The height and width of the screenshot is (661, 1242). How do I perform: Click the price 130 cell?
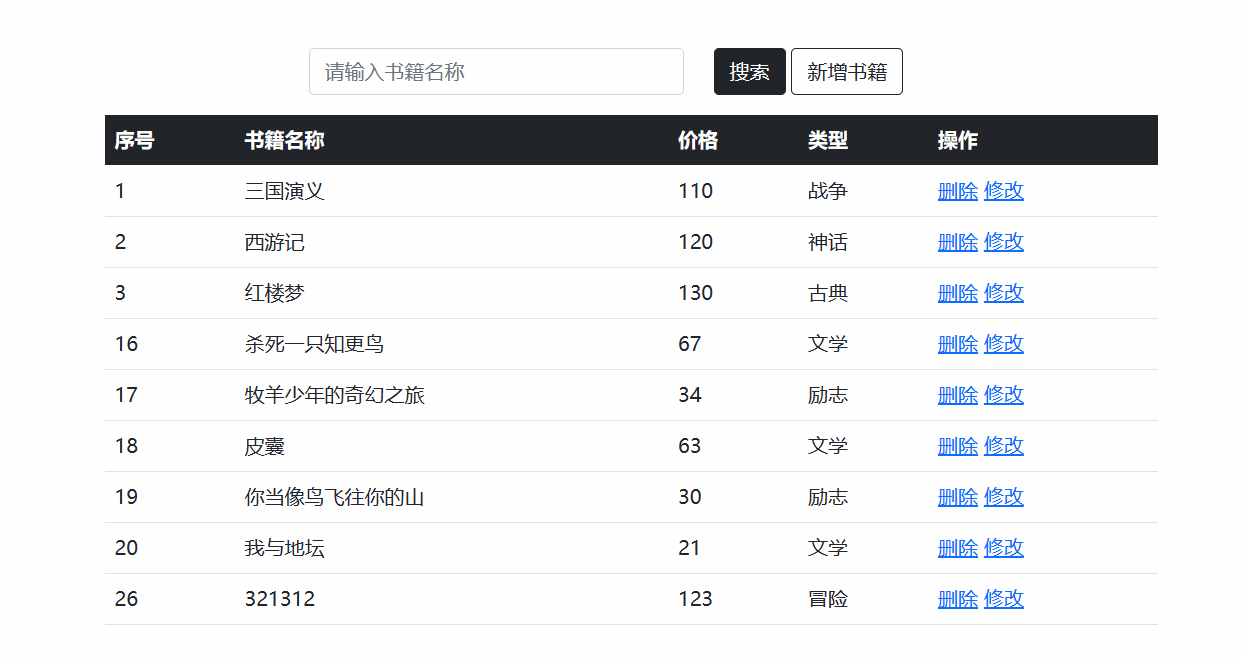695,293
